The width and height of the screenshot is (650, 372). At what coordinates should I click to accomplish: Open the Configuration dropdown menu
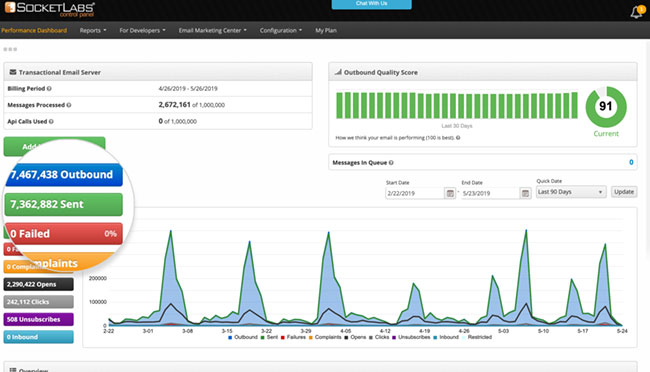tap(281, 30)
